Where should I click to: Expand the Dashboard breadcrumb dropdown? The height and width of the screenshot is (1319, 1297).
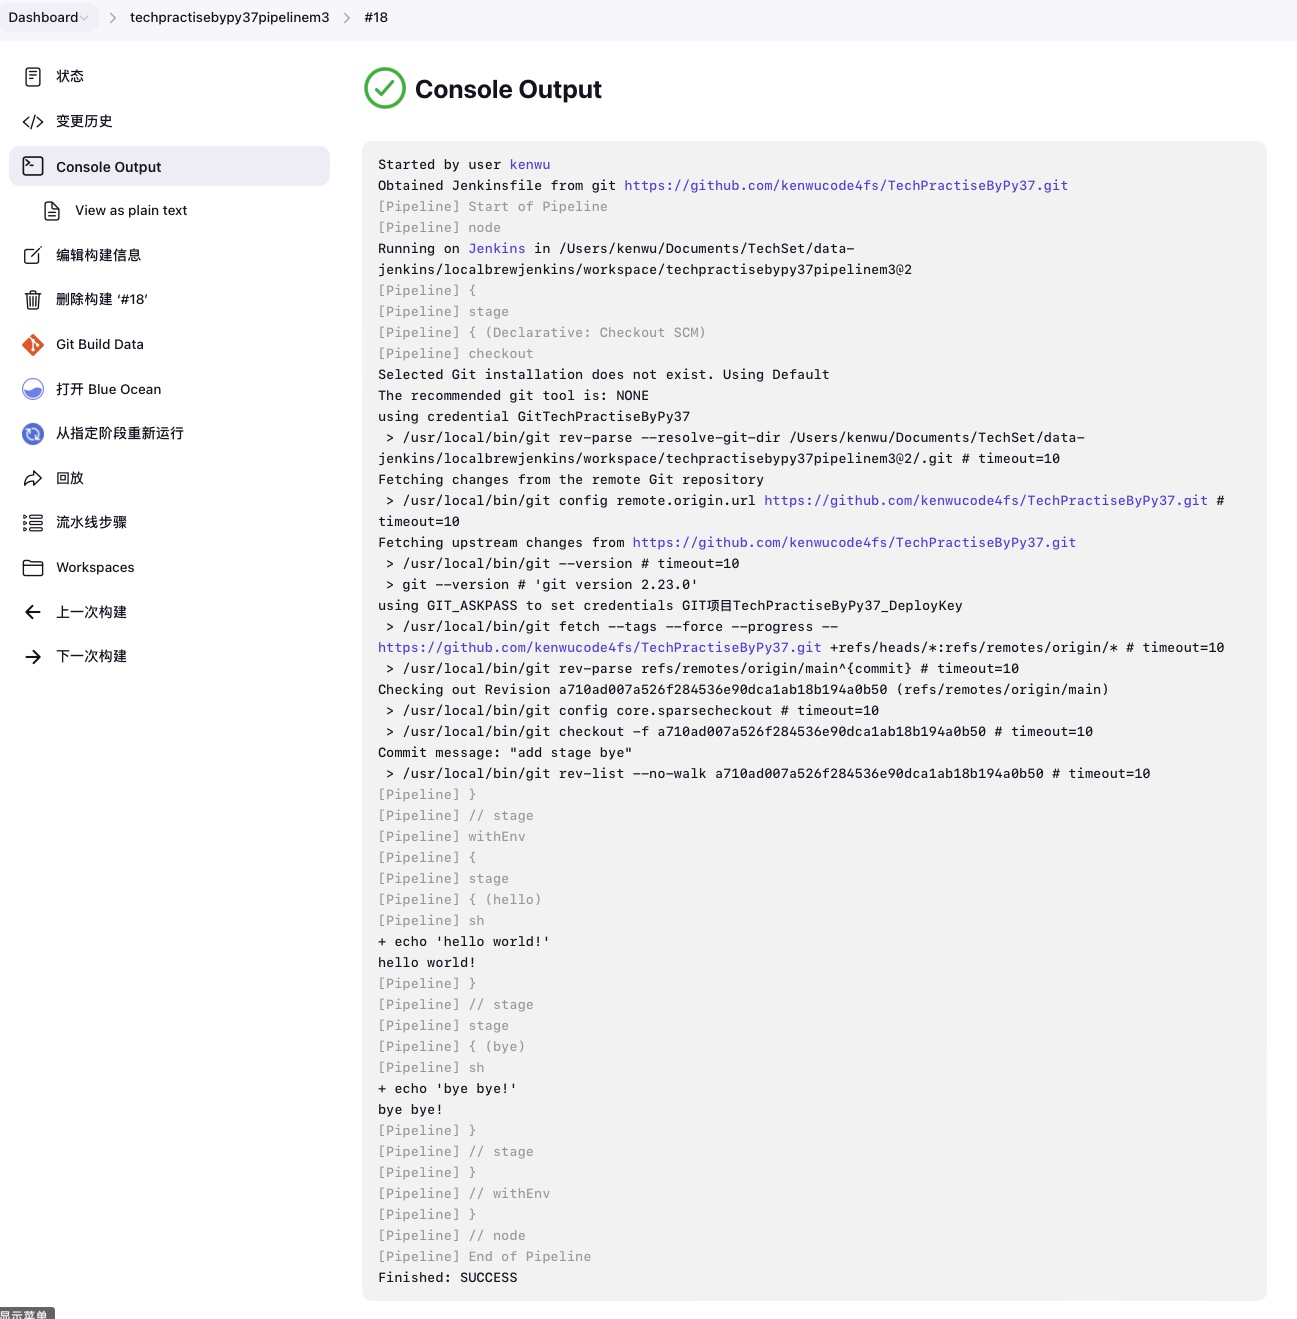click(x=85, y=18)
